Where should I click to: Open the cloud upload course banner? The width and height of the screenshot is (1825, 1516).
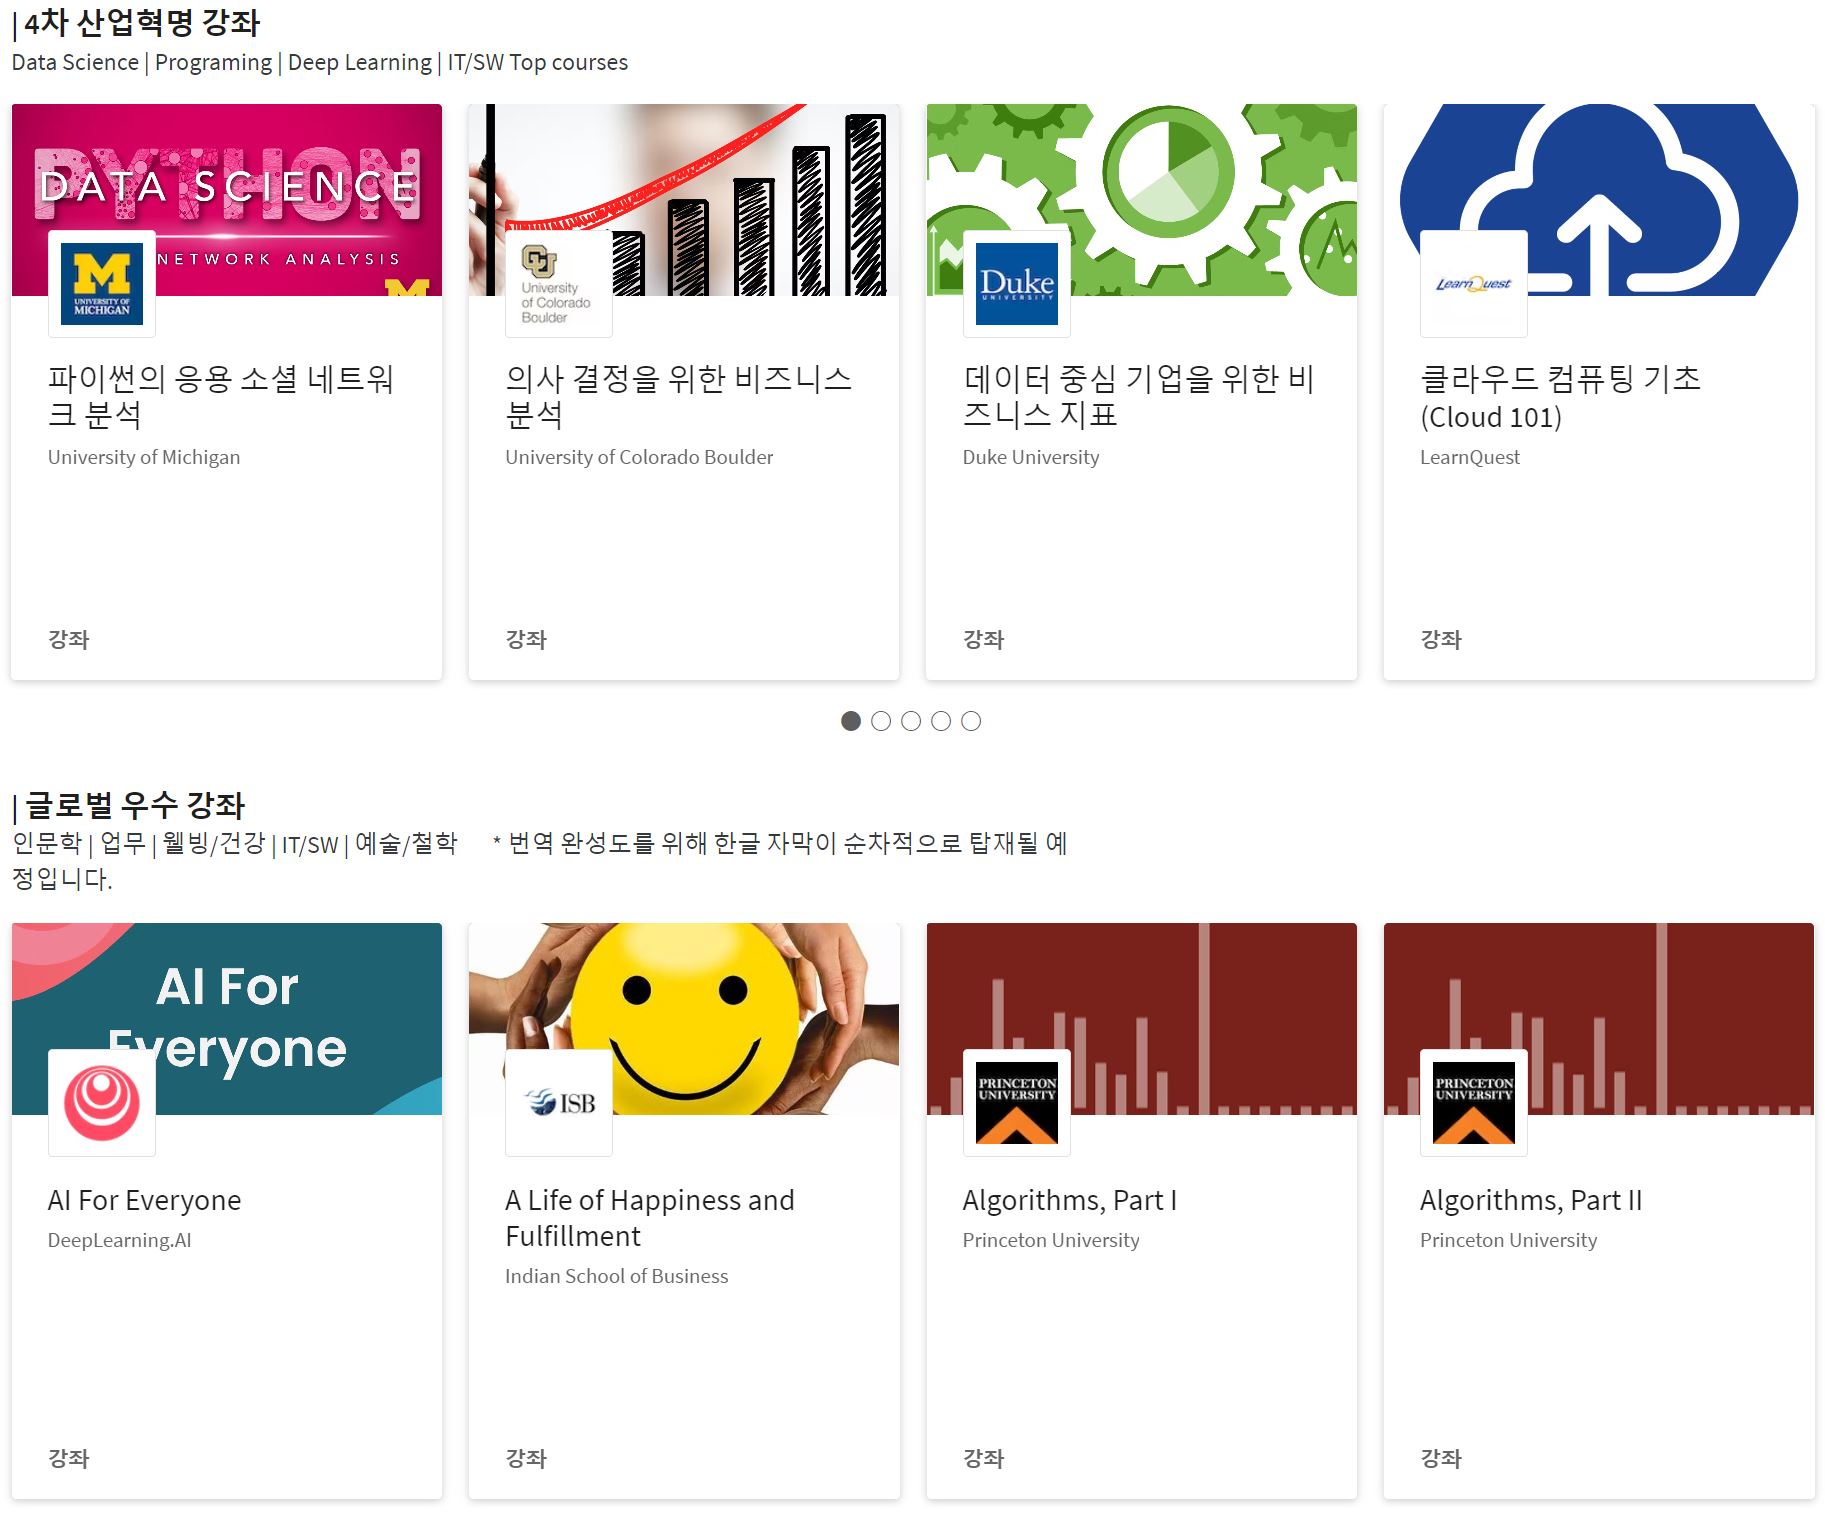[1599, 200]
